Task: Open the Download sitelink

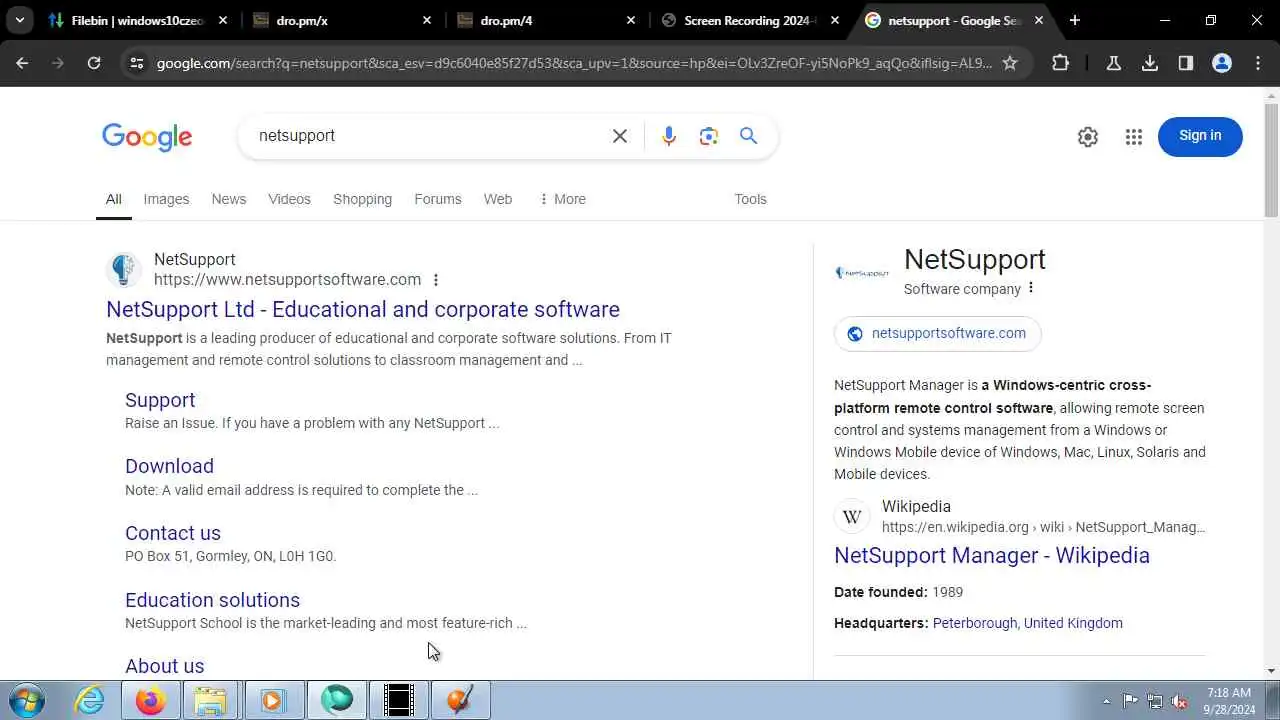Action: pyautogui.click(x=169, y=466)
